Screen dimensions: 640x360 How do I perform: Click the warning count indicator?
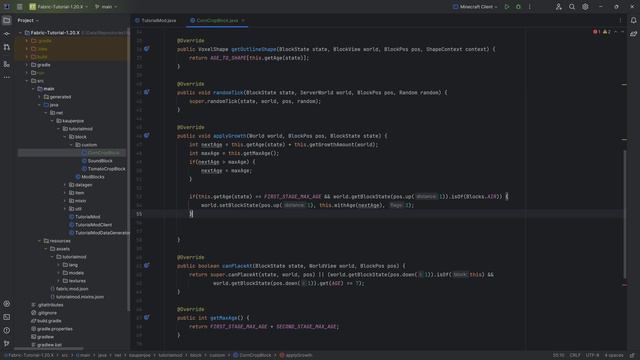click(607, 32)
